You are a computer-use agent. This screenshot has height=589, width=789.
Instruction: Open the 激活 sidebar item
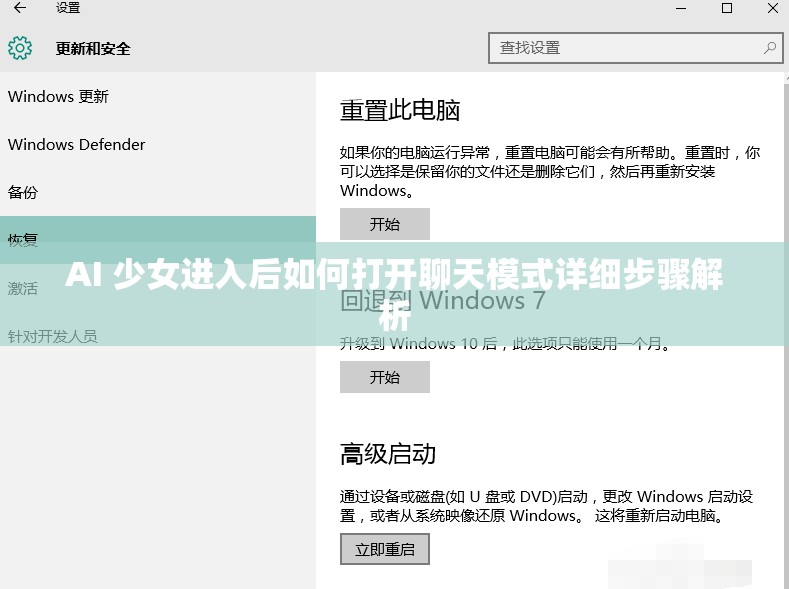point(23,288)
